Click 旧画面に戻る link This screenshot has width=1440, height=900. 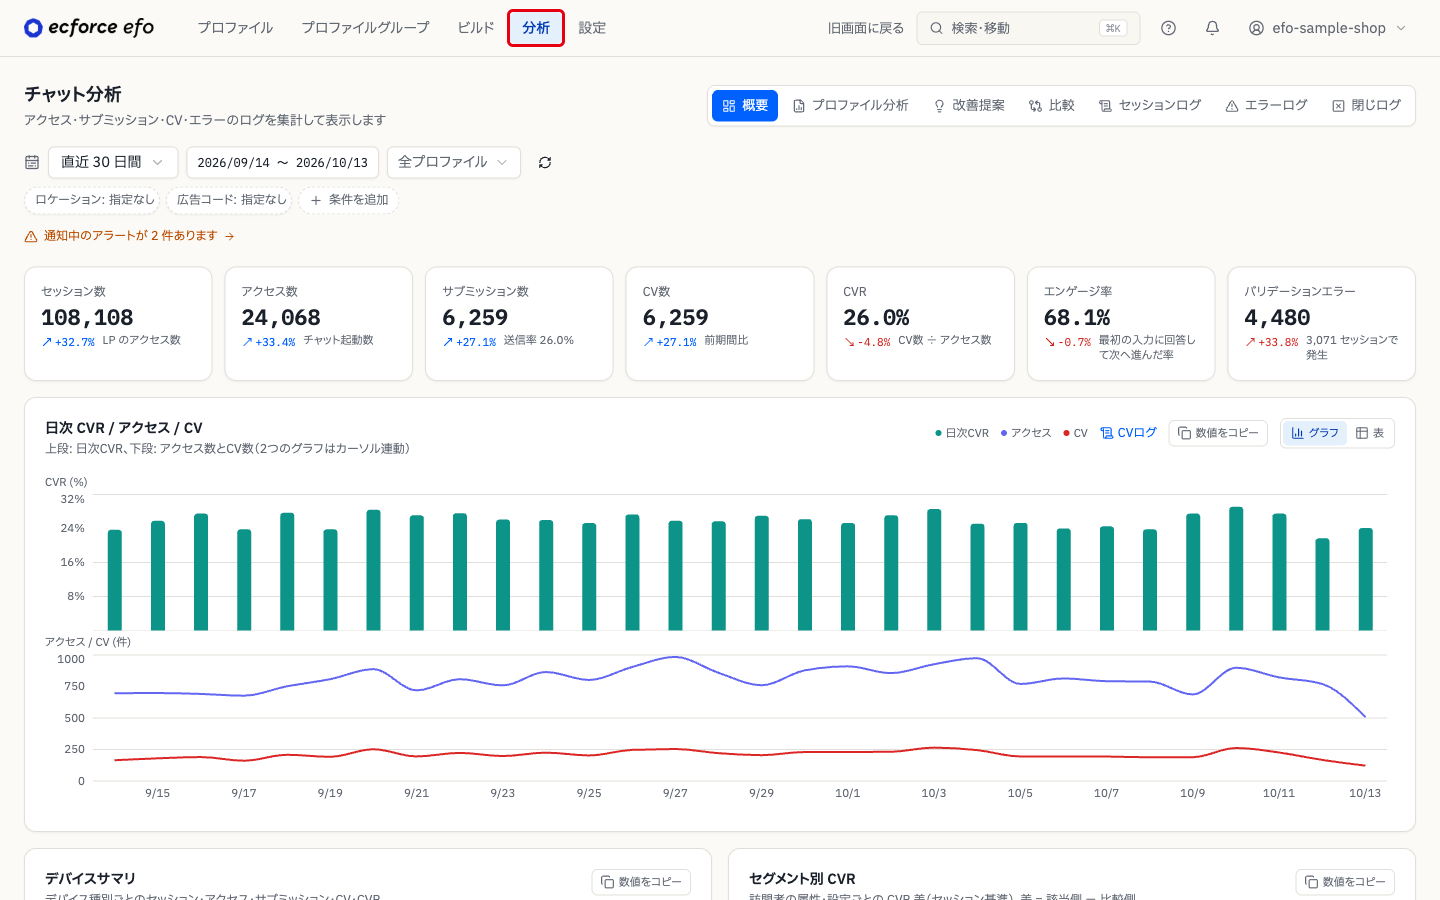pos(866,28)
